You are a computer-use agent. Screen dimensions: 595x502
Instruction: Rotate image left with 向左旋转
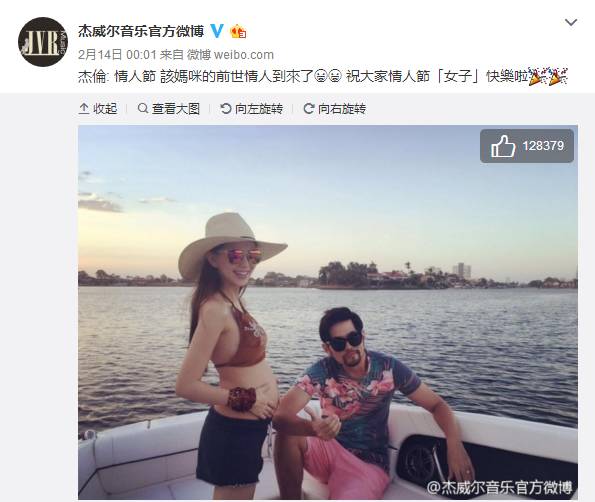click(x=252, y=109)
